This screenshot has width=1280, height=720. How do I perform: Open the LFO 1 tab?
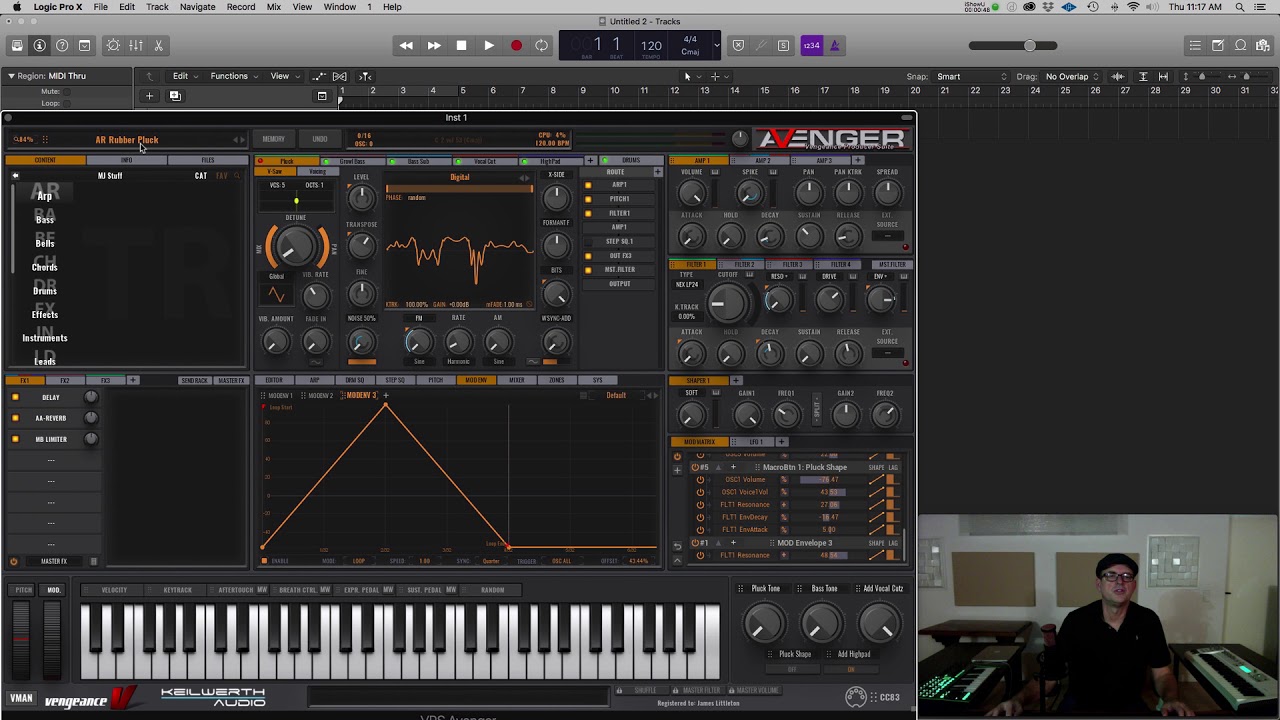[x=755, y=442]
